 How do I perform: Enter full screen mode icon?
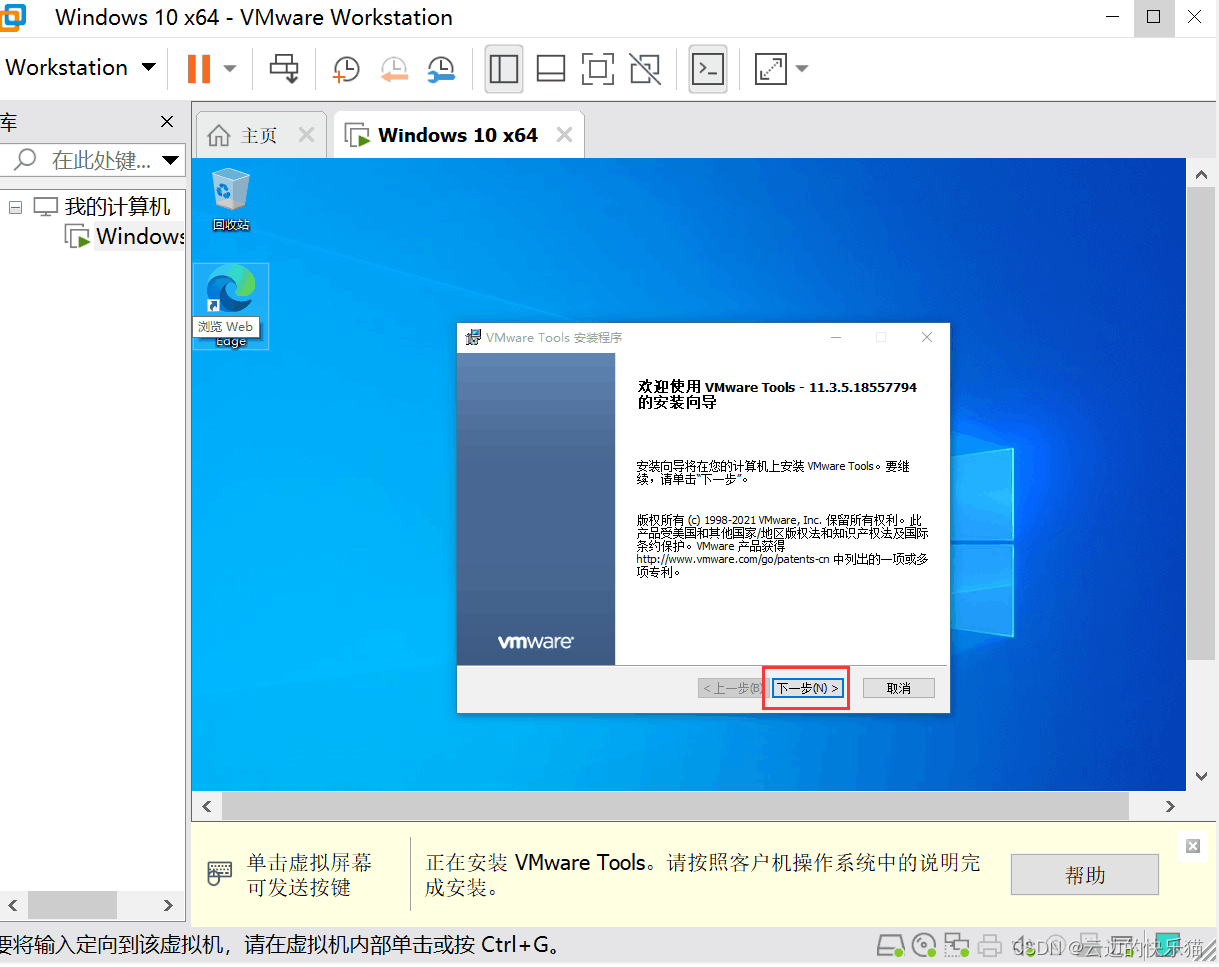[598, 68]
